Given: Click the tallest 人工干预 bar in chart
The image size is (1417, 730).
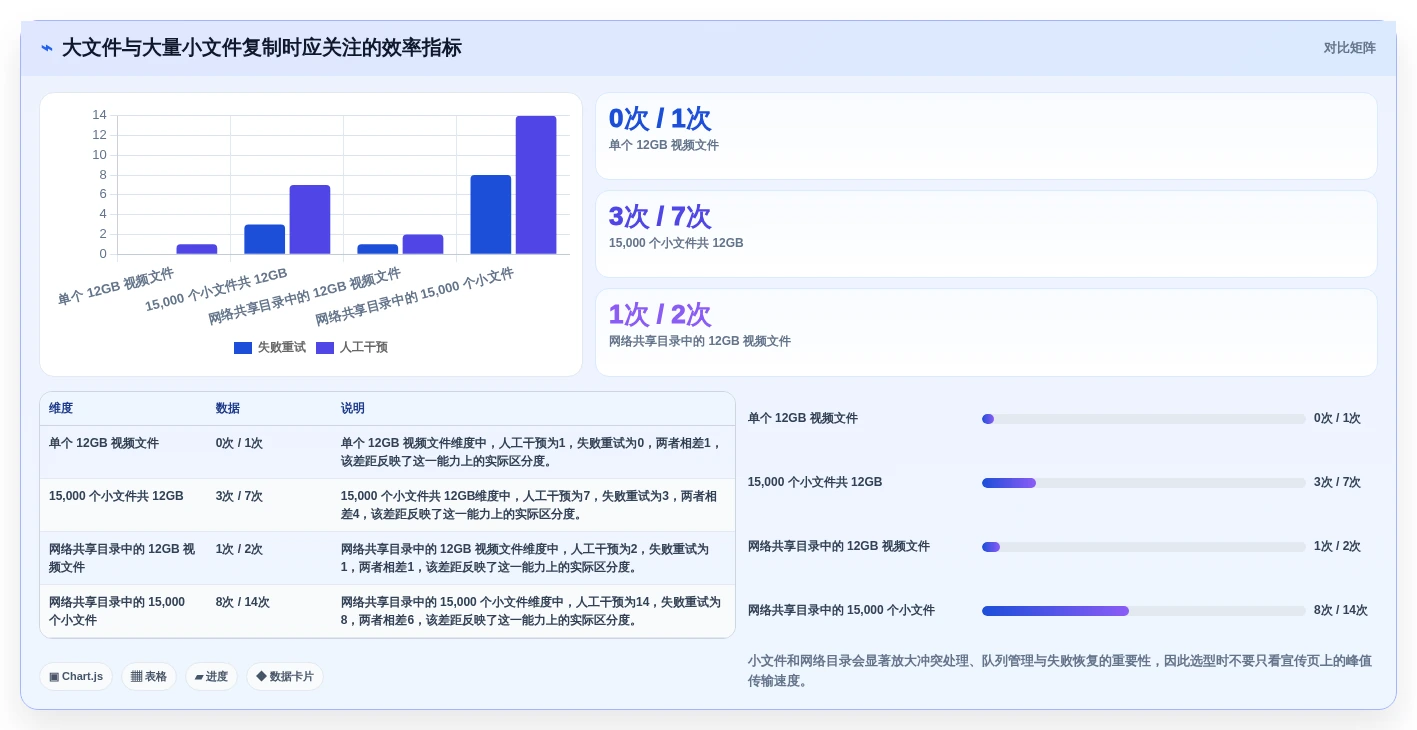Looking at the screenshot, I should point(536,185).
